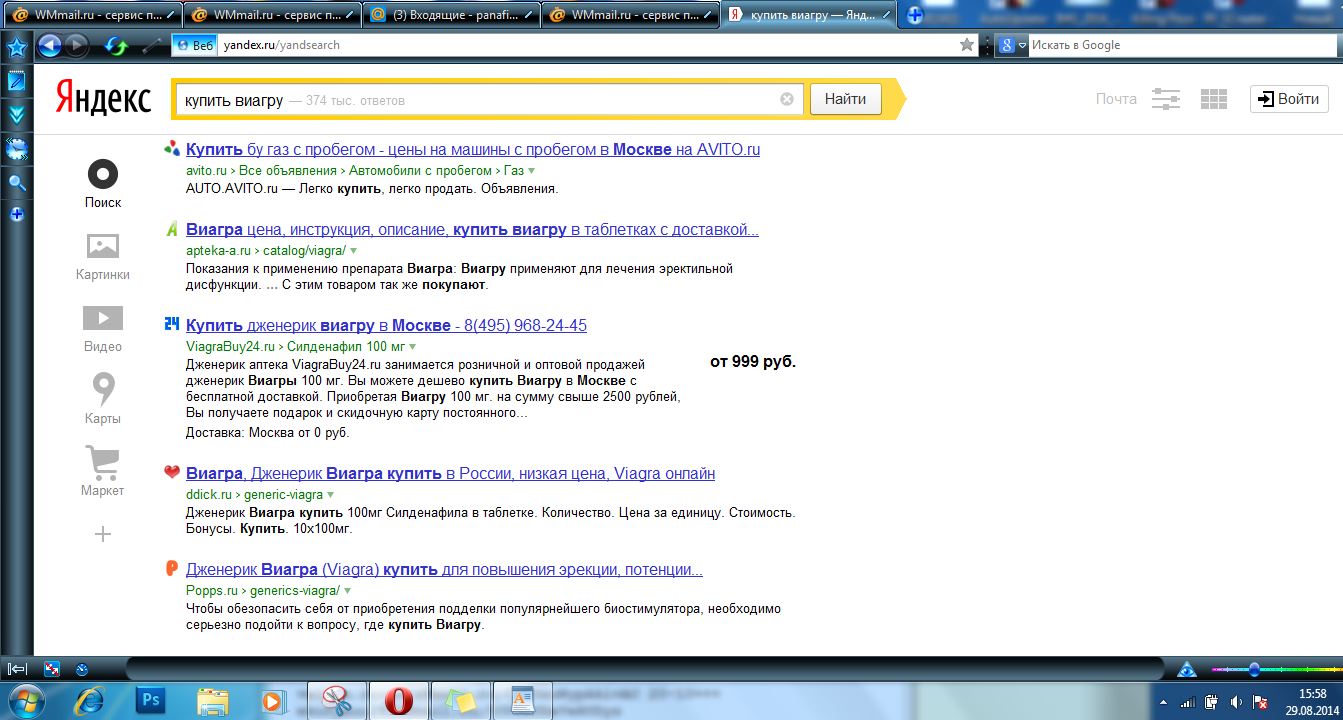Click the volume icon in the system tray
Image resolution: width=1343 pixels, height=720 pixels.
click(1236, 702)
